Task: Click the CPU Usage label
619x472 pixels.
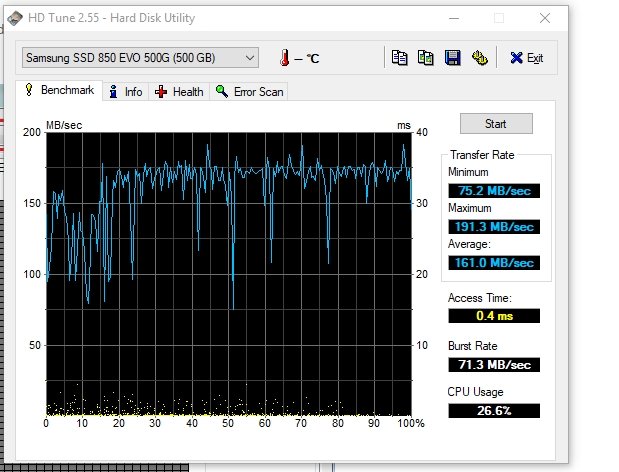Action: pyautogui.click(x=475, y=392)
